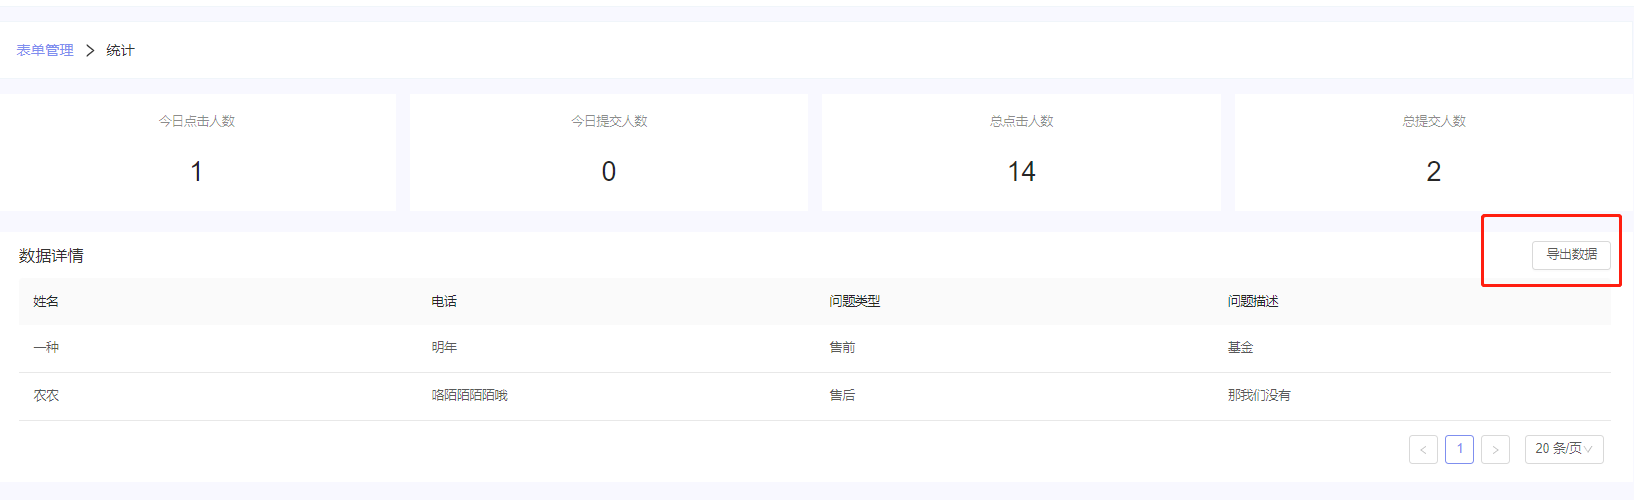Screen dimensions: 1634x500
Task: Click the value 14 in total clicks
Action: [x=1022, y=172]
